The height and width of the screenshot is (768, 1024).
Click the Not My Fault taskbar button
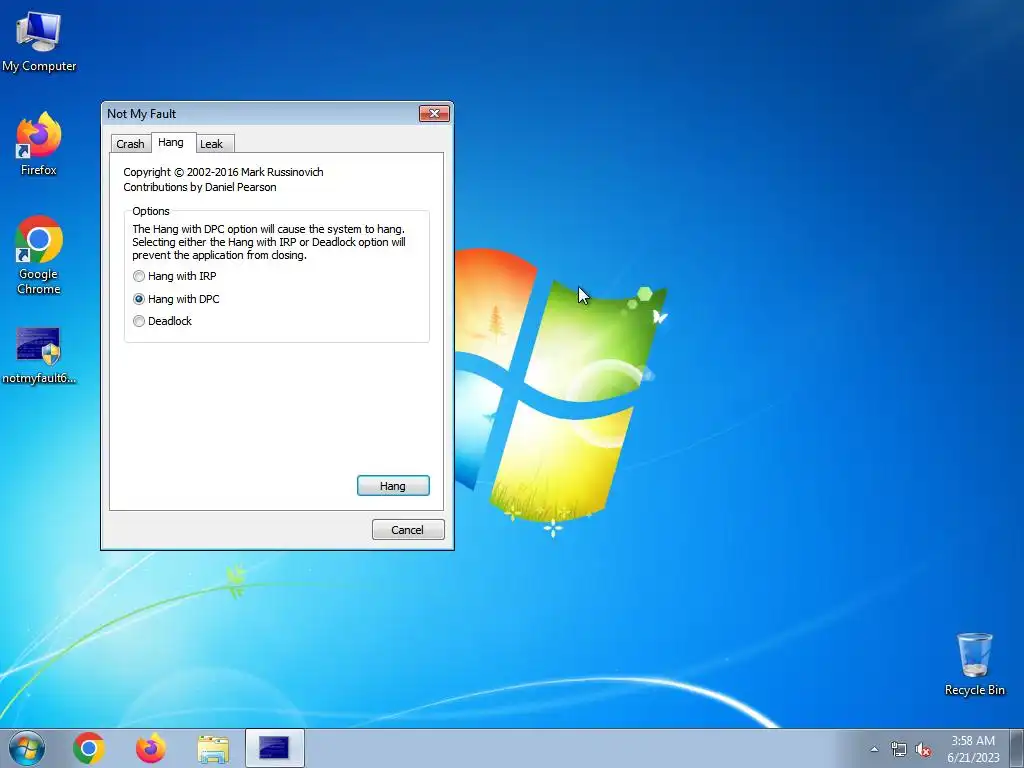tap(275, 748)
